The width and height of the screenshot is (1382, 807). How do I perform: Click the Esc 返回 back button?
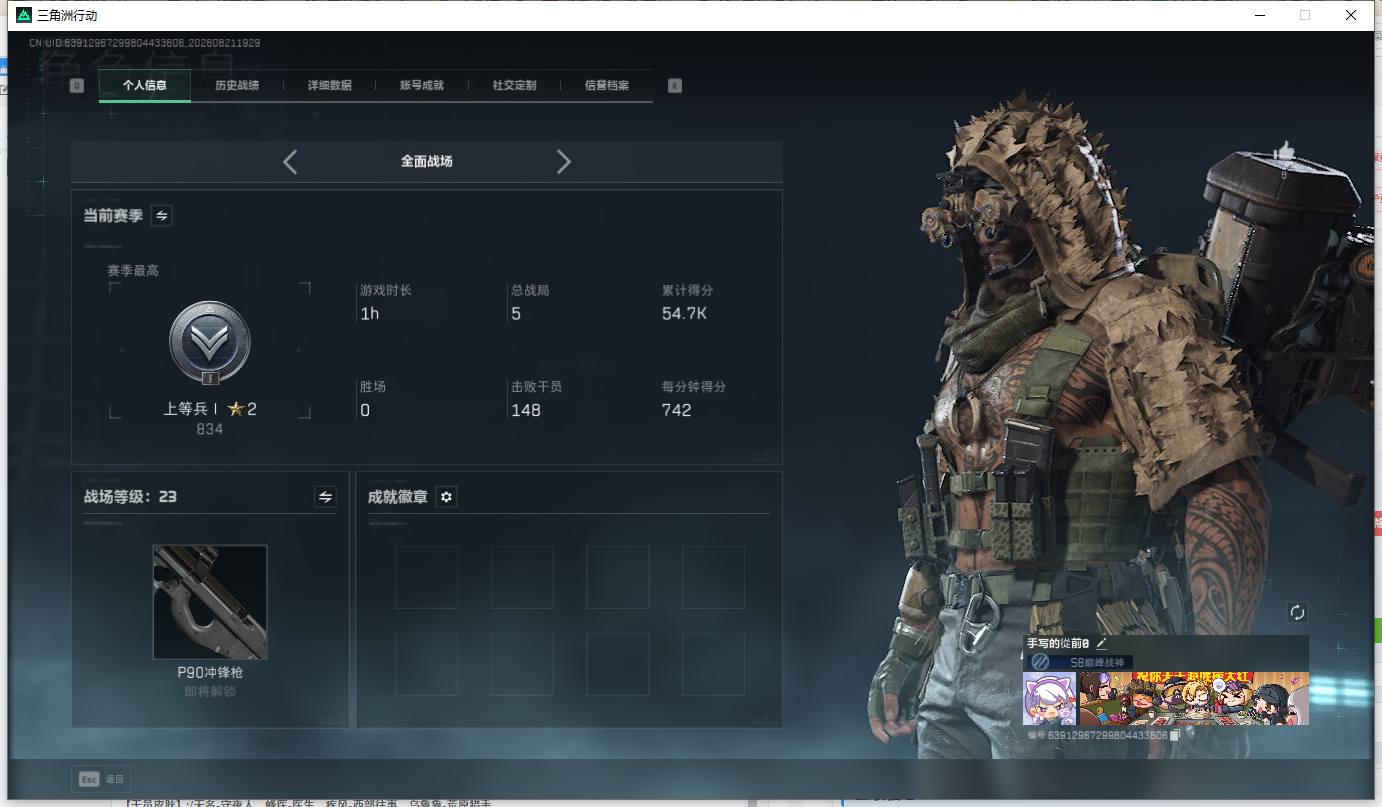[x=102, y=779]
